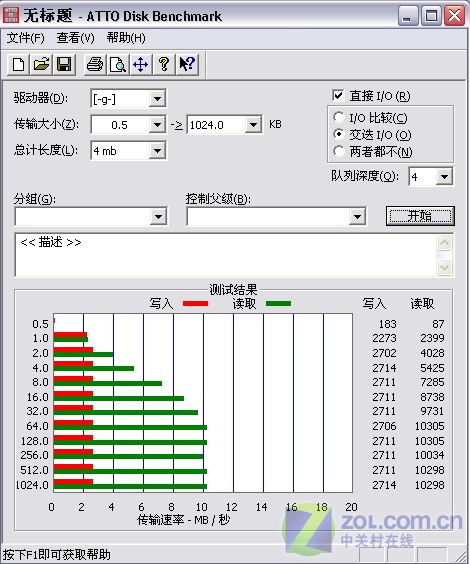
Task: Expand the 0.5 transfer size dropdown
Action: point(158,125)
